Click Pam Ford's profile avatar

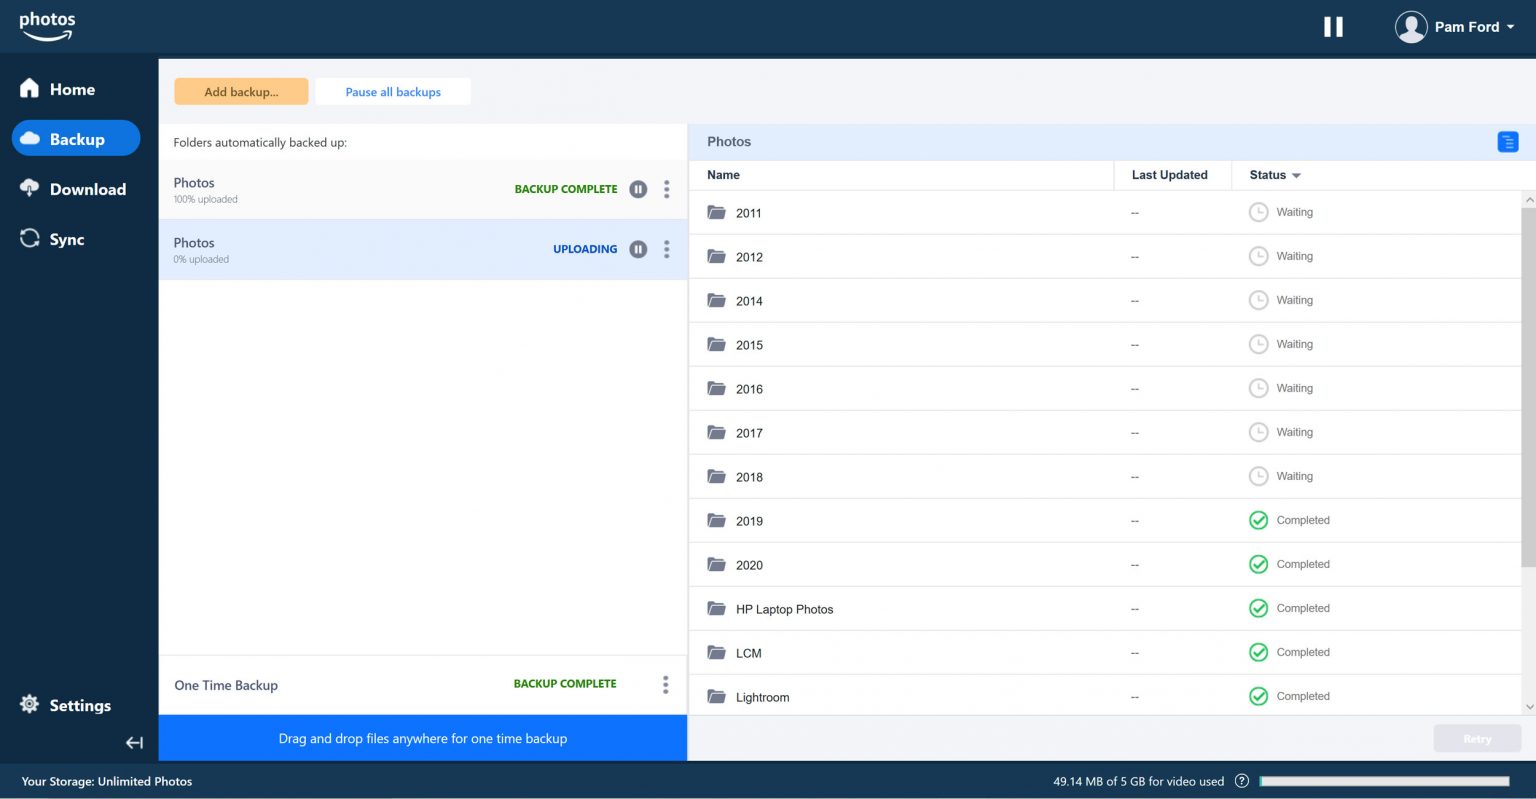click(1410, 27)
